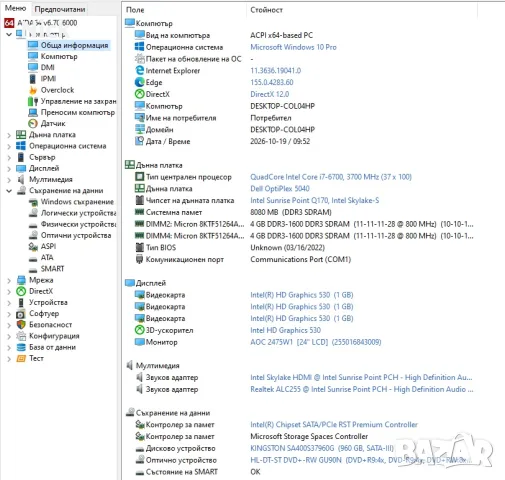
Task: Click the Управление на захранването battery icon
Action: pos(33,101)
